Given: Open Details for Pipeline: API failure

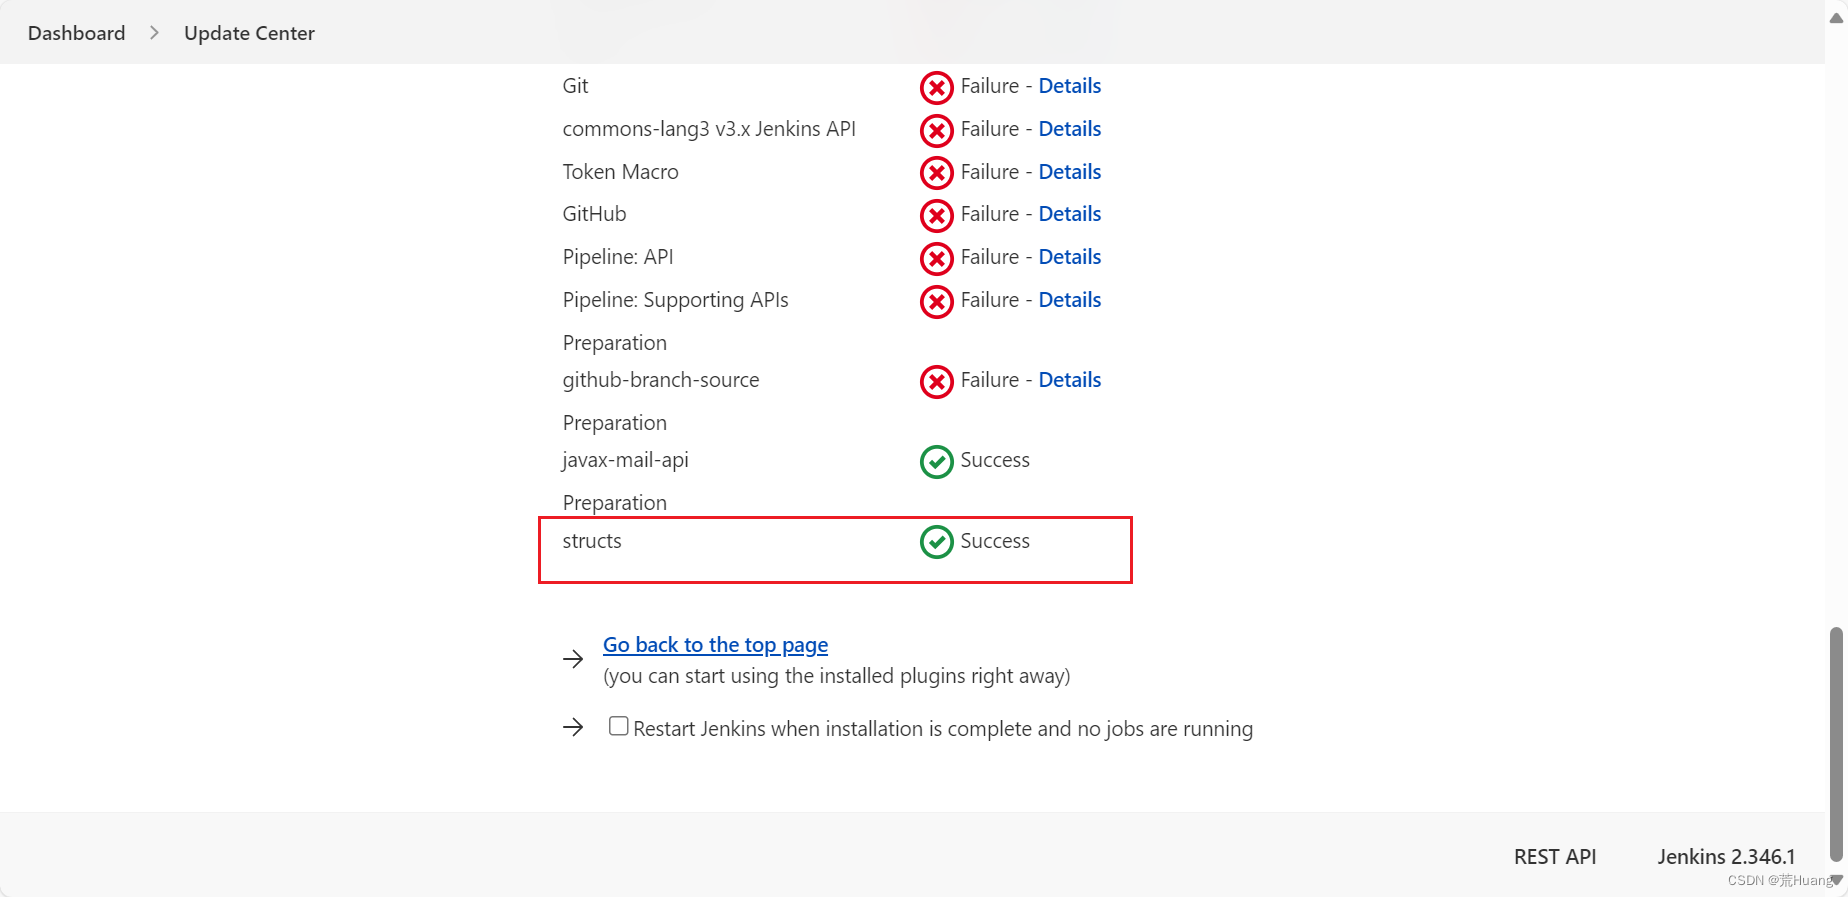Looking at the screenshot, I should [1069, 257].
